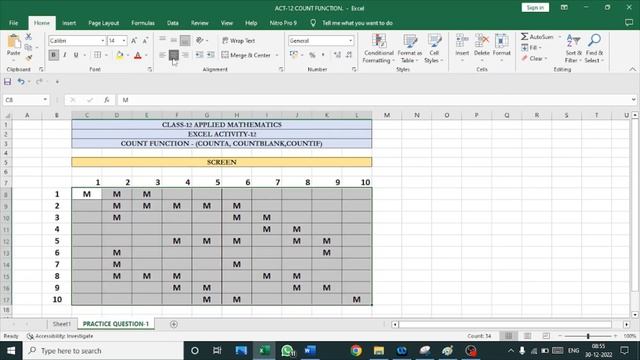The image size is (640, 360).
Task: Switch to Page Break Preview view
Action: (x=546, y=336)
